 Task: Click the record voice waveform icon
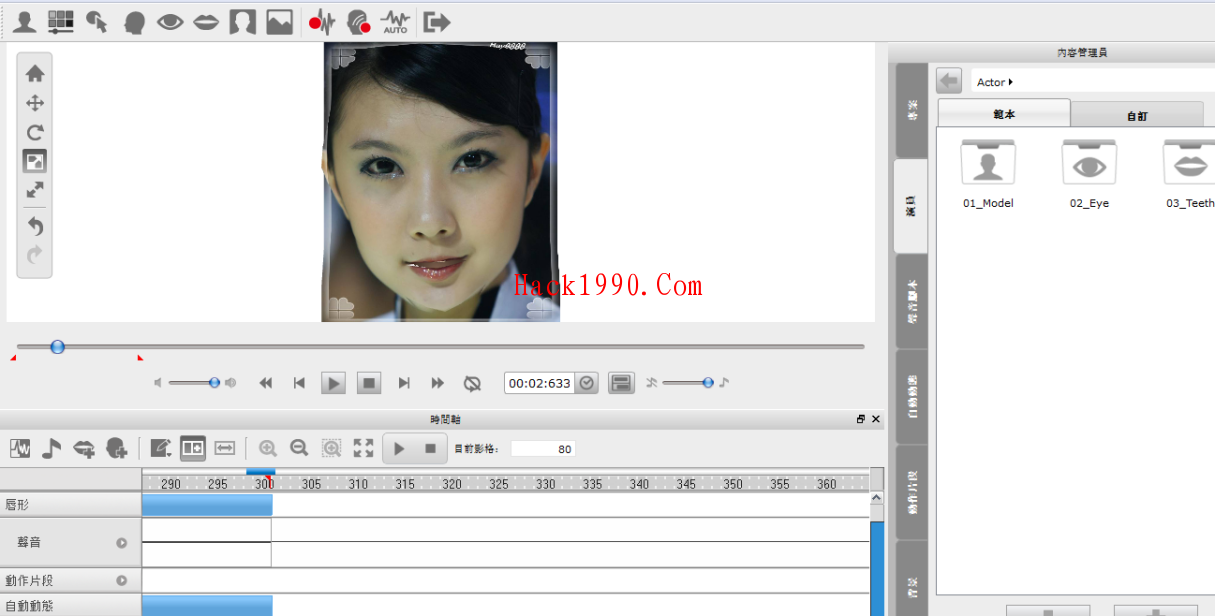pos(321,21)
